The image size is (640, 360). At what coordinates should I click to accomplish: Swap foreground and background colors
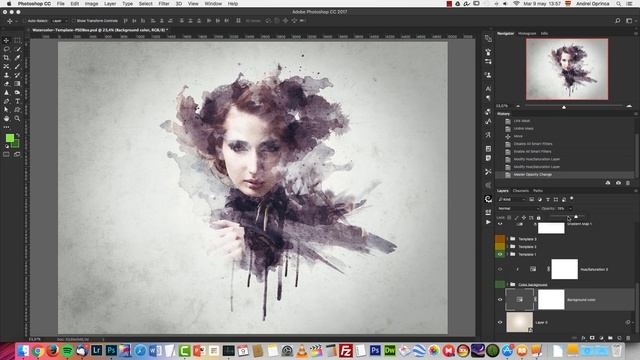(18, 135)
